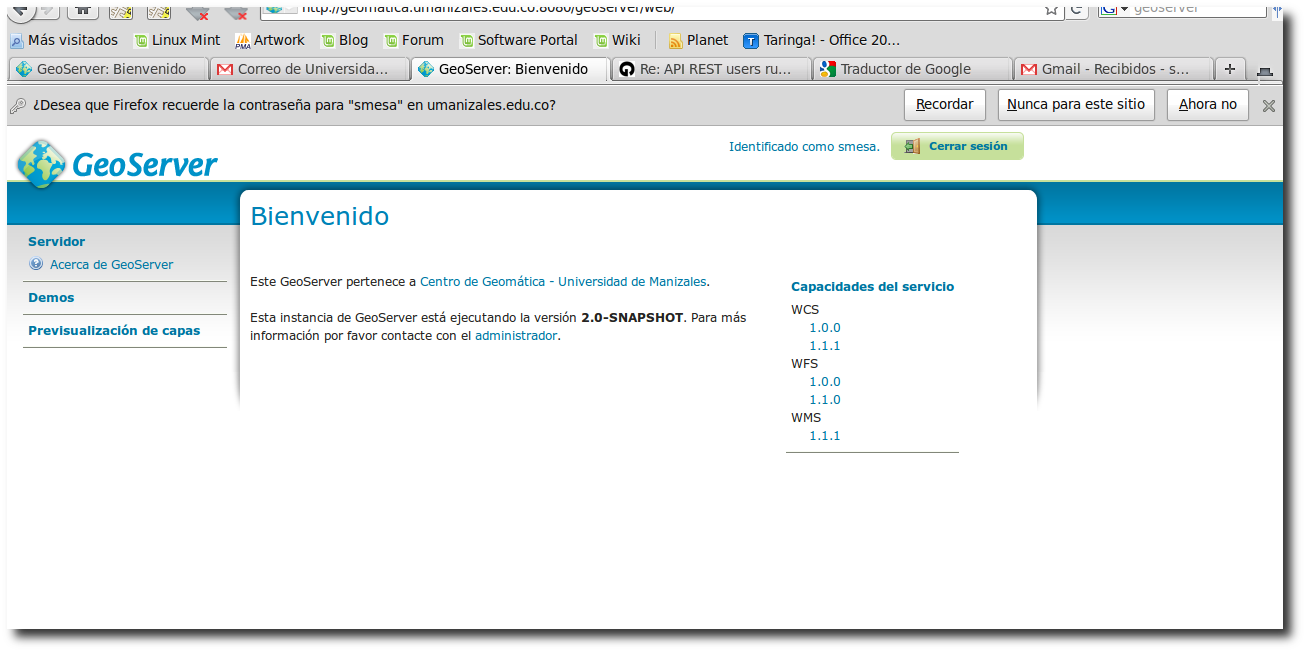Switch to Traductor de Google tab
The height and width of the screenshot is (652, 1306).
point(912,69)
